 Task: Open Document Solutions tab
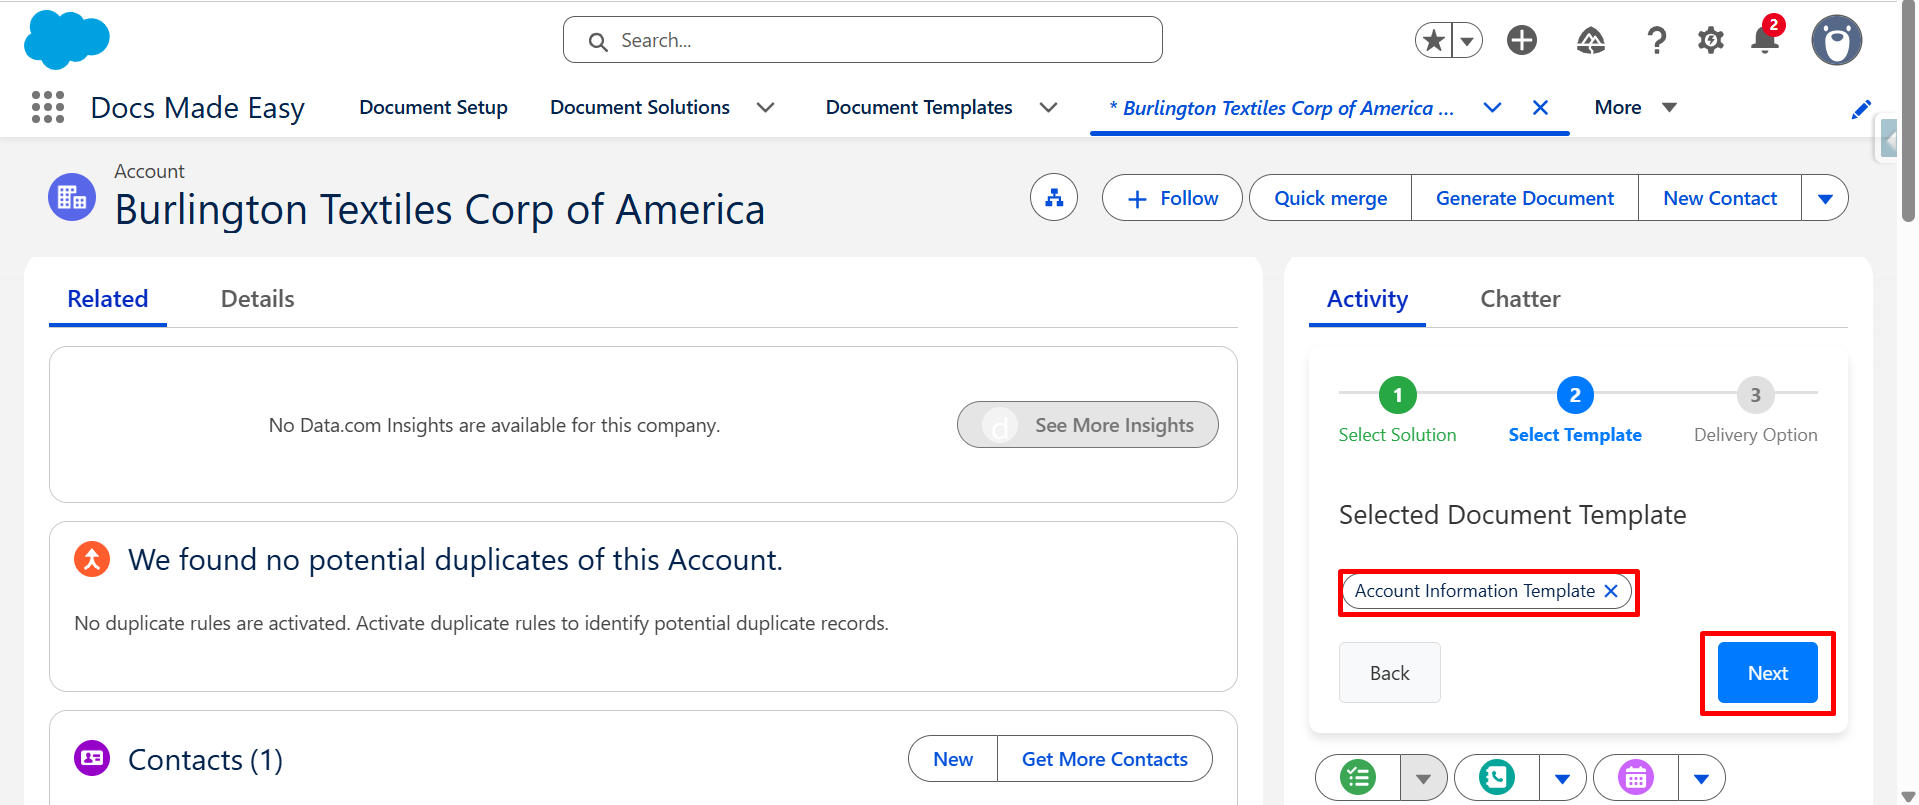[640, 107]
